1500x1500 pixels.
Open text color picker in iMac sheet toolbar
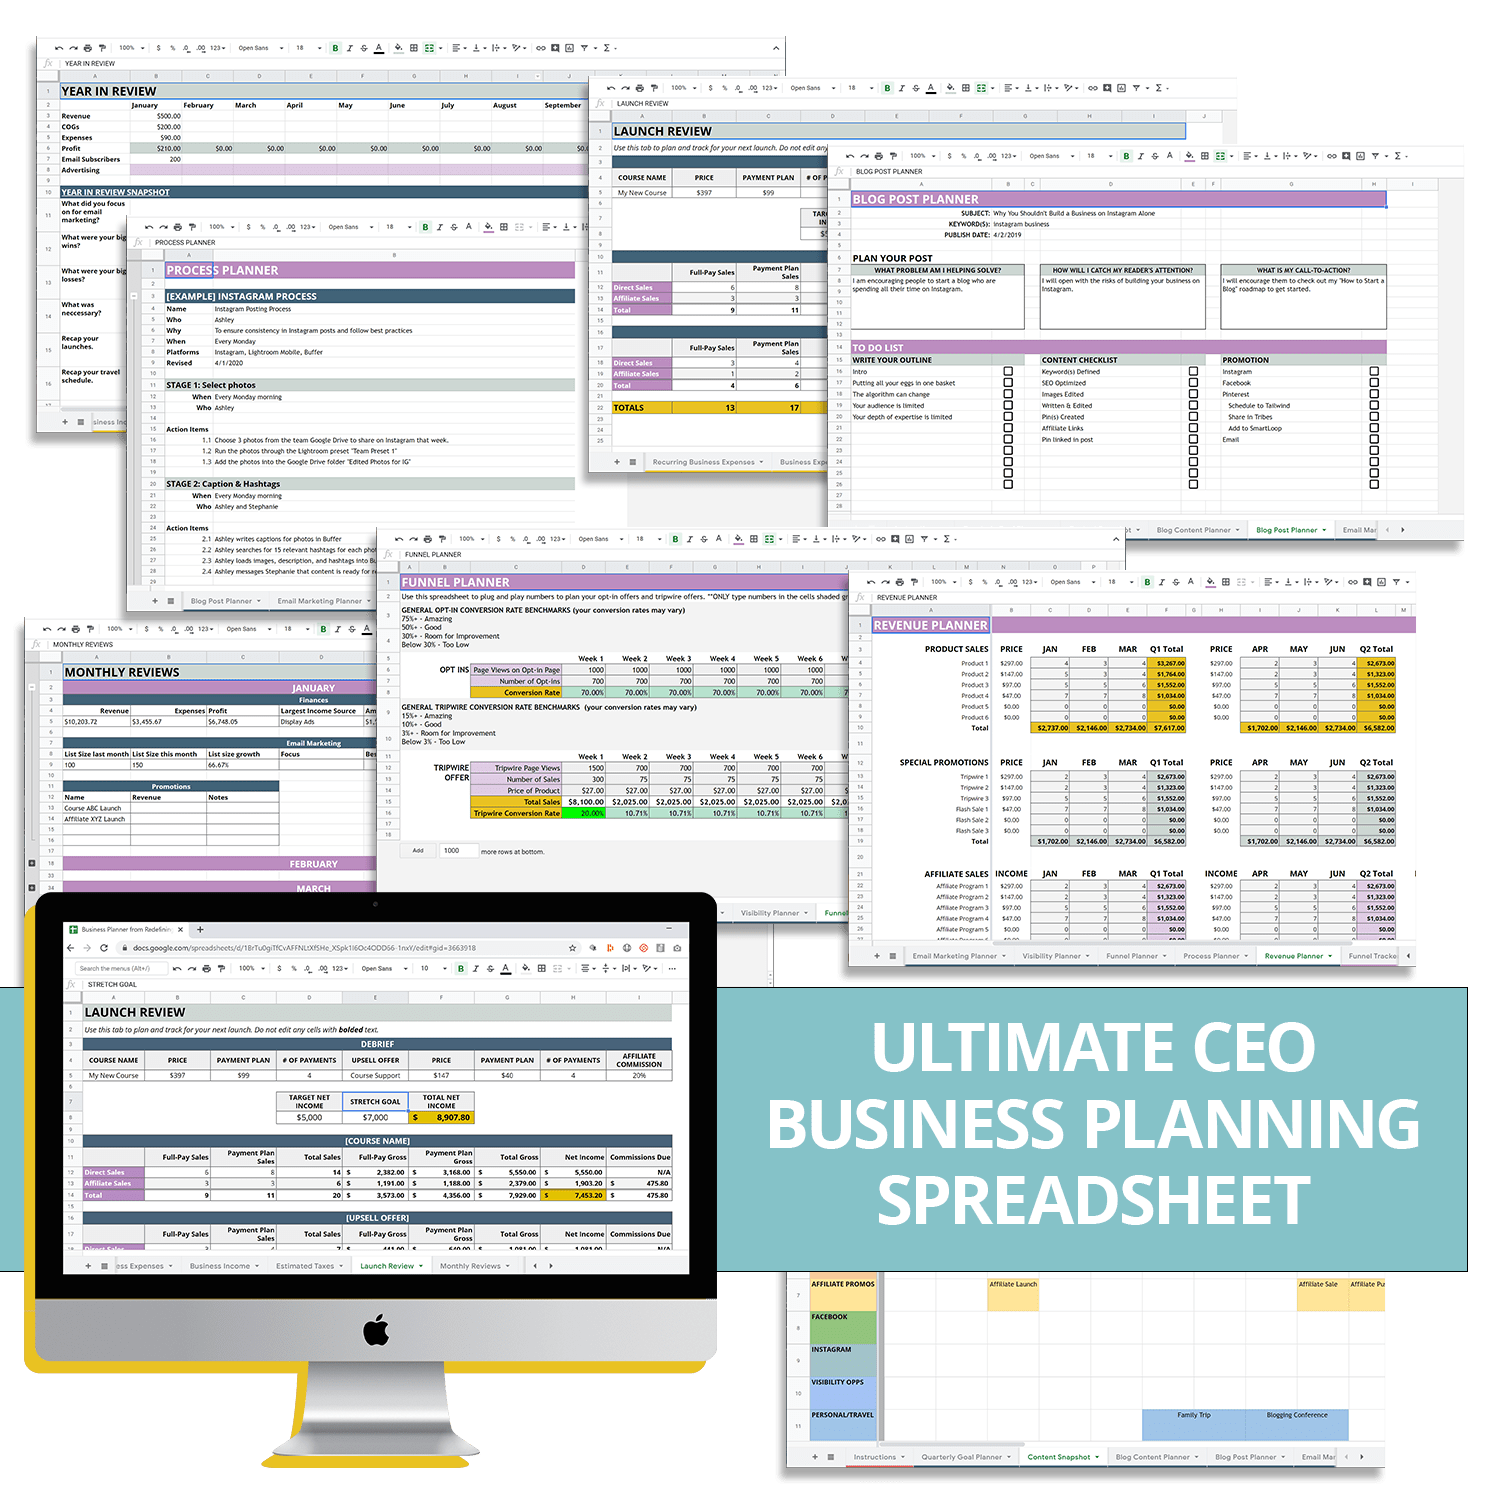(506, 968)
